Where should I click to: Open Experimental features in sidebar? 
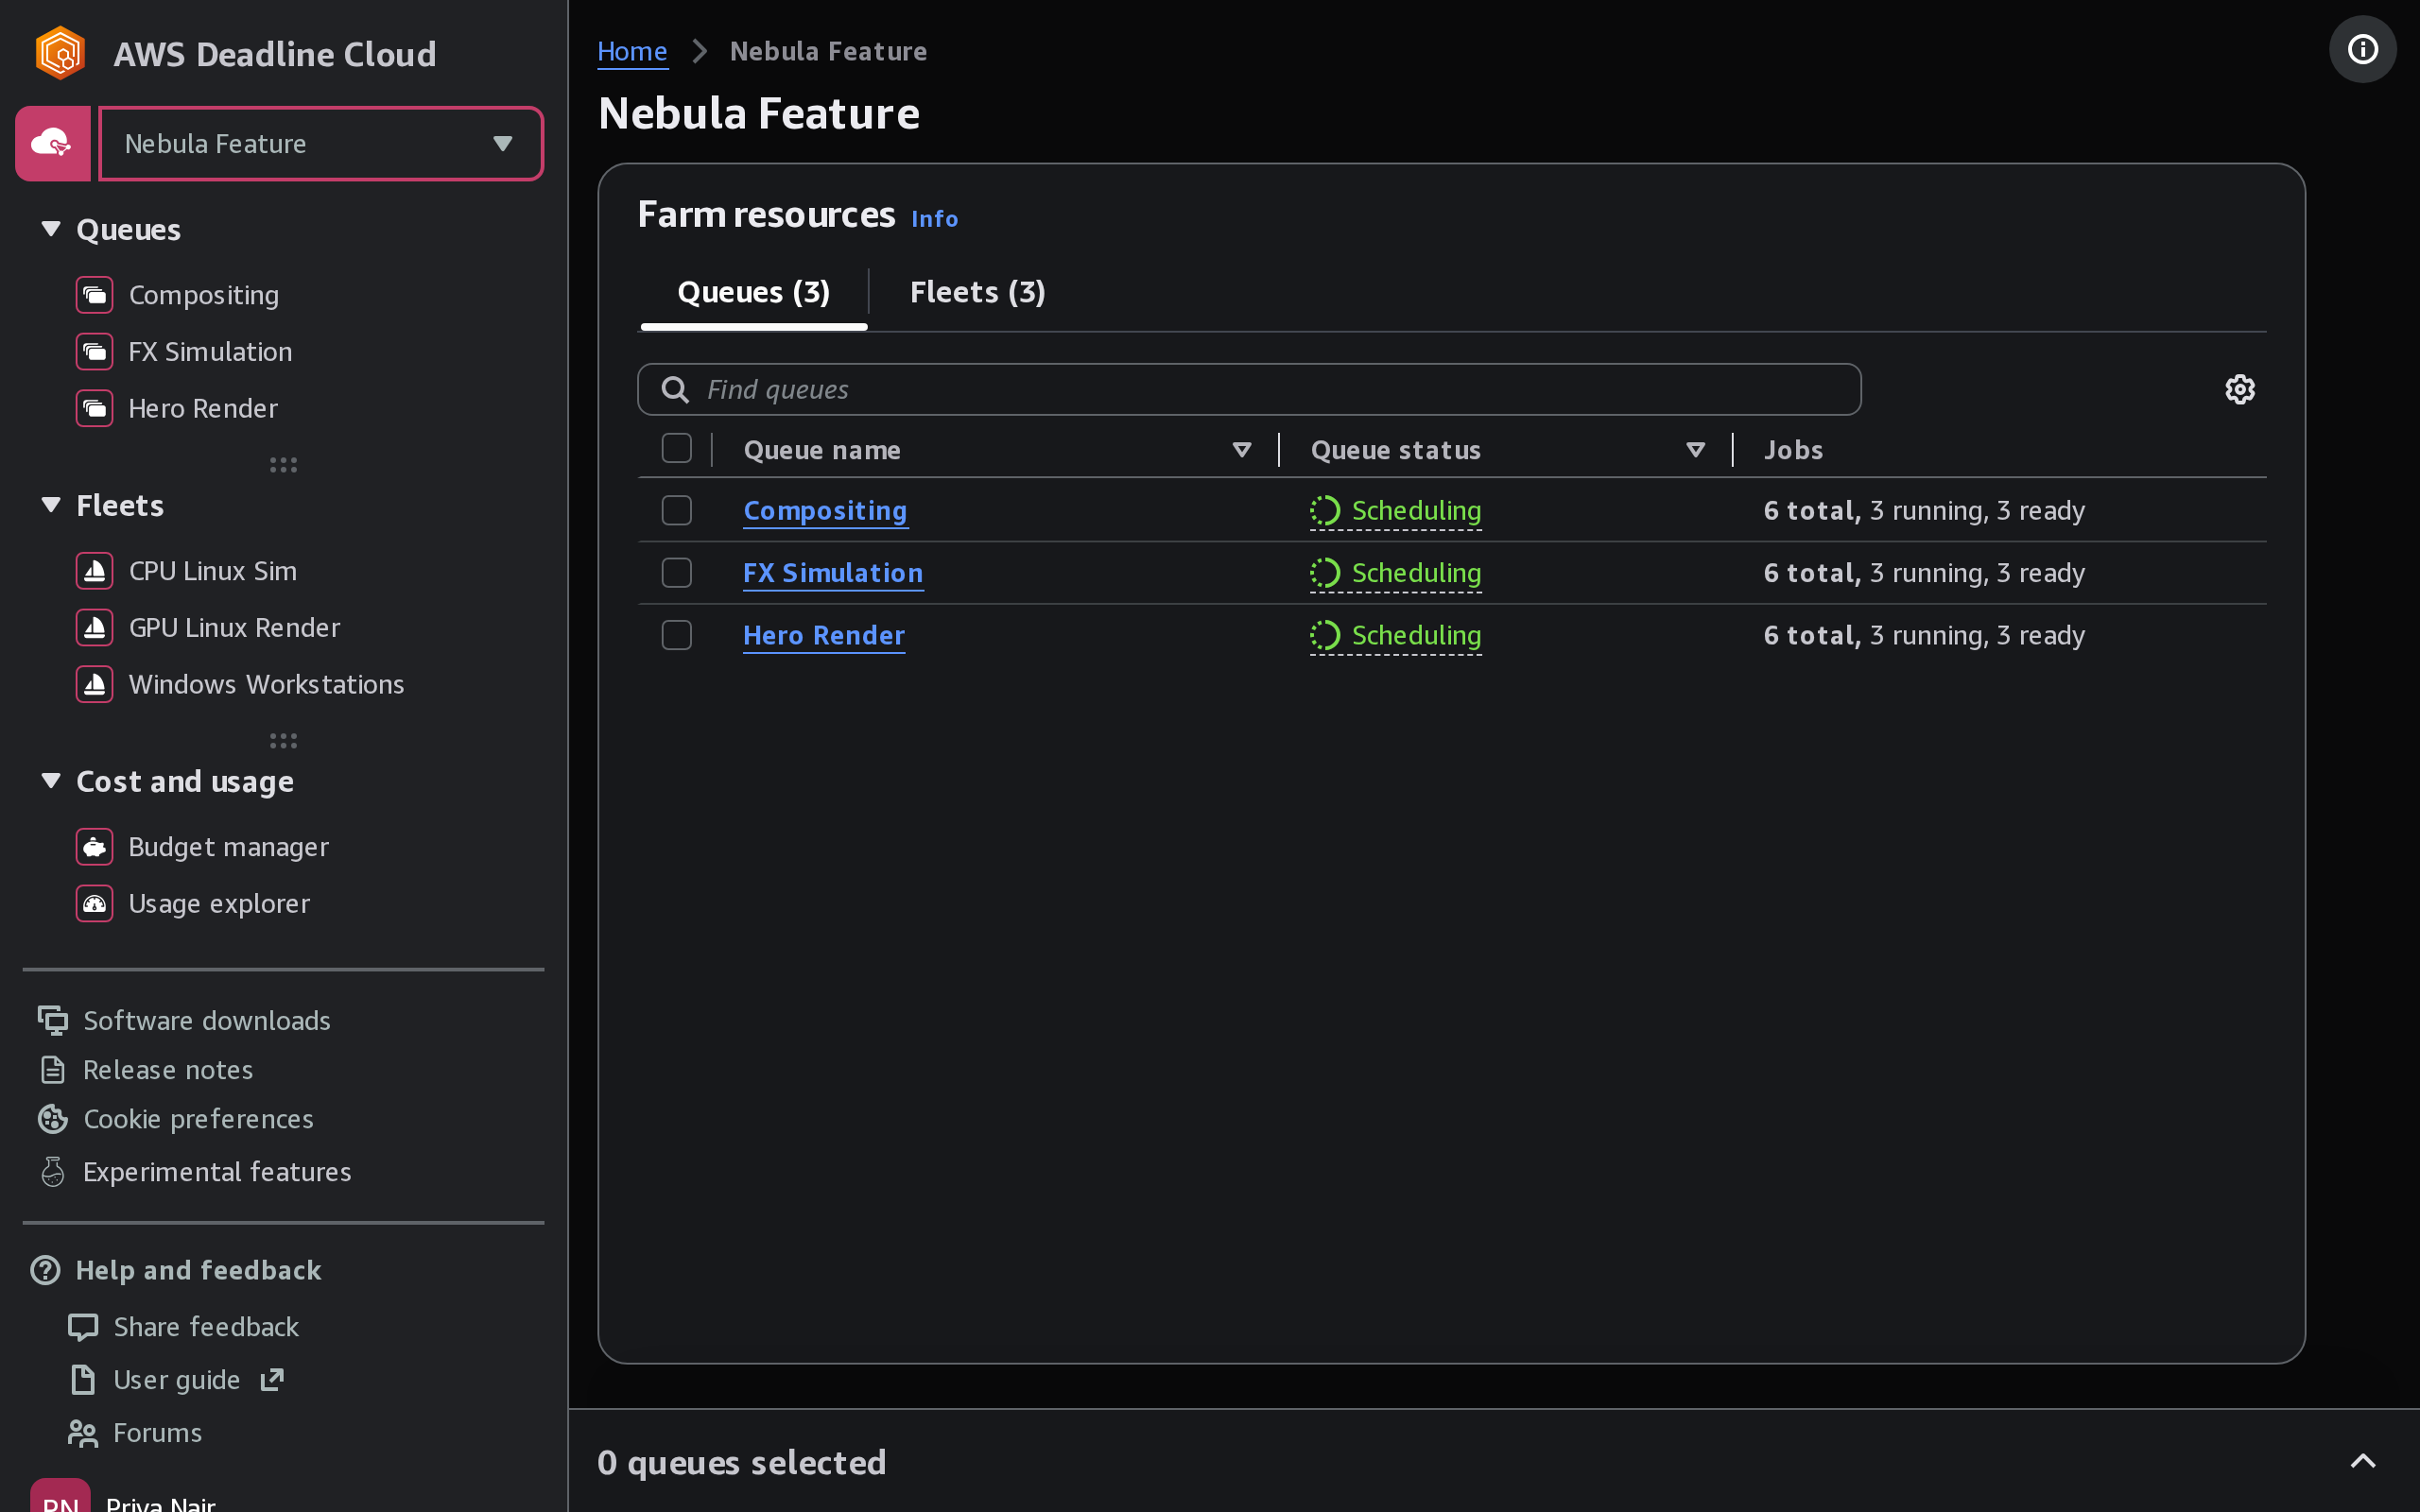coord(217,1172)
